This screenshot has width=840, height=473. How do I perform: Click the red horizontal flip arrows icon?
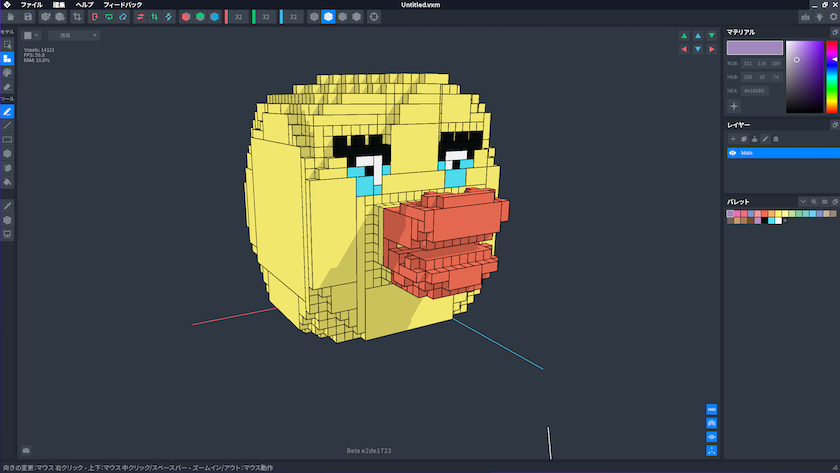click(140, 17)
